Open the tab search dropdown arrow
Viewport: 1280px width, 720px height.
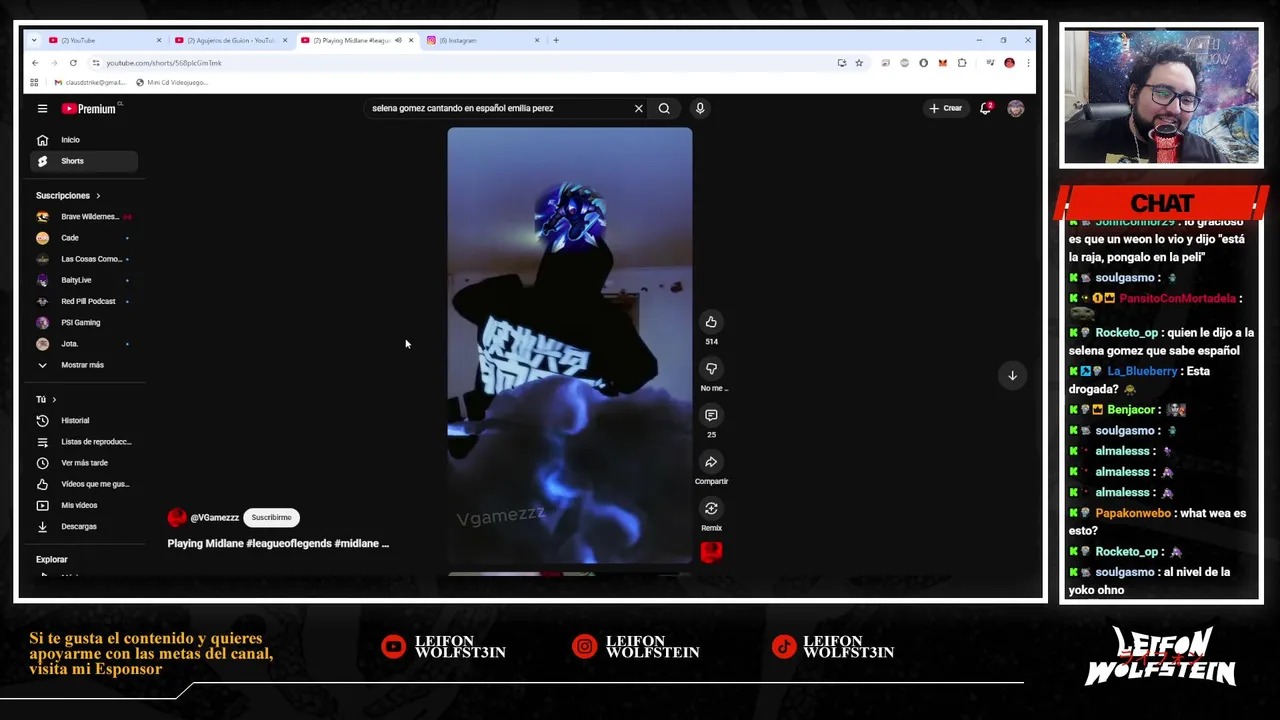pyautogui.click(x=34, y=40)
